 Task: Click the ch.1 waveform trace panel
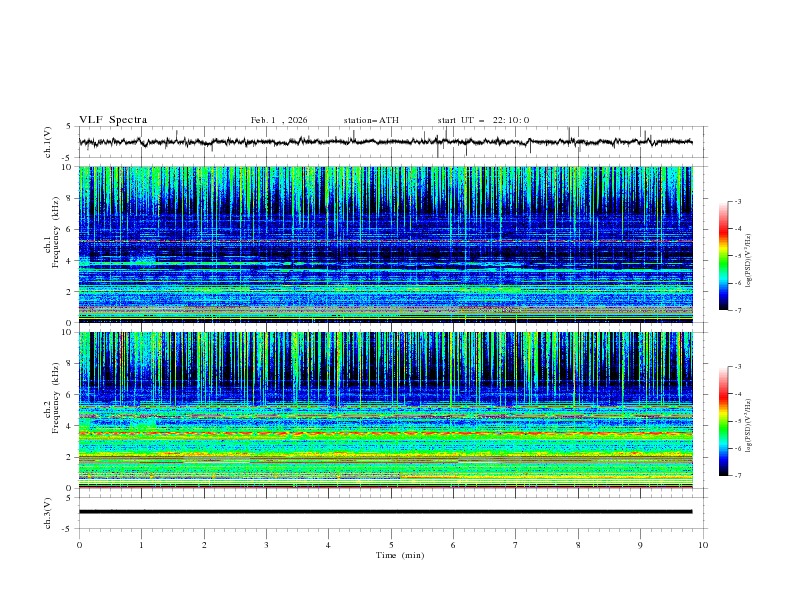390,142
